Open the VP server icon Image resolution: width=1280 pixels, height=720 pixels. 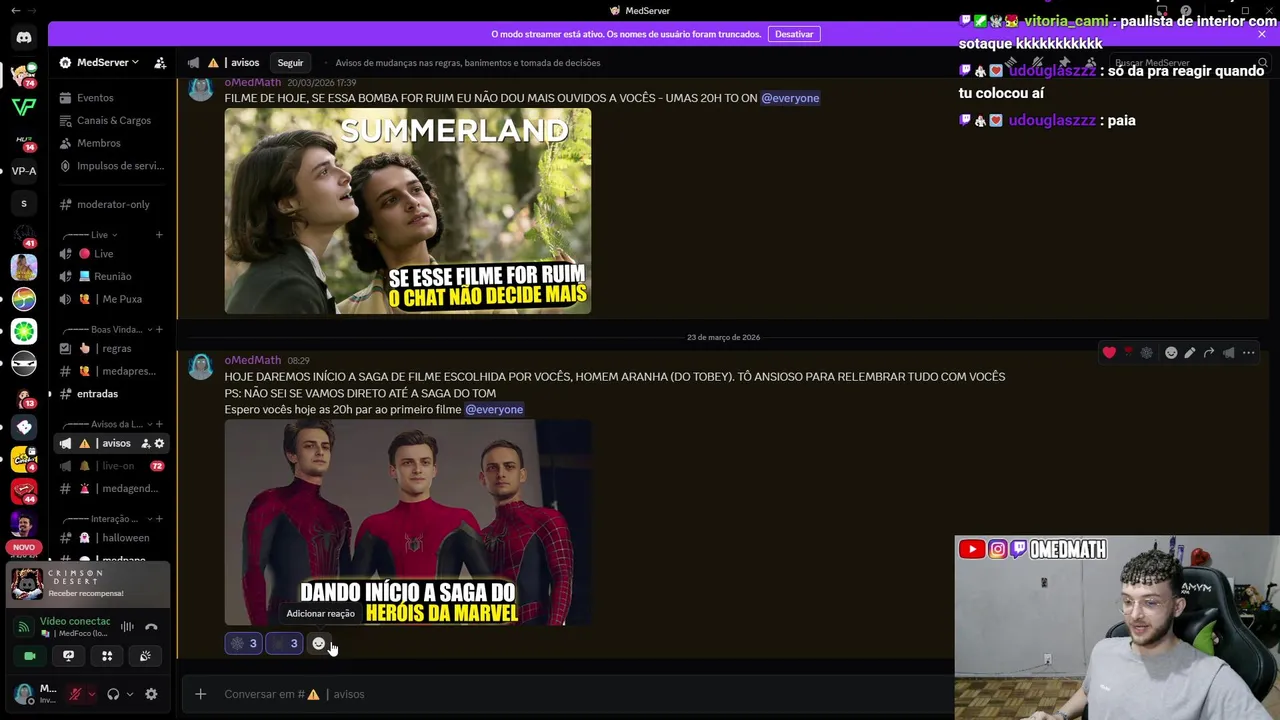tap(24, 106)
